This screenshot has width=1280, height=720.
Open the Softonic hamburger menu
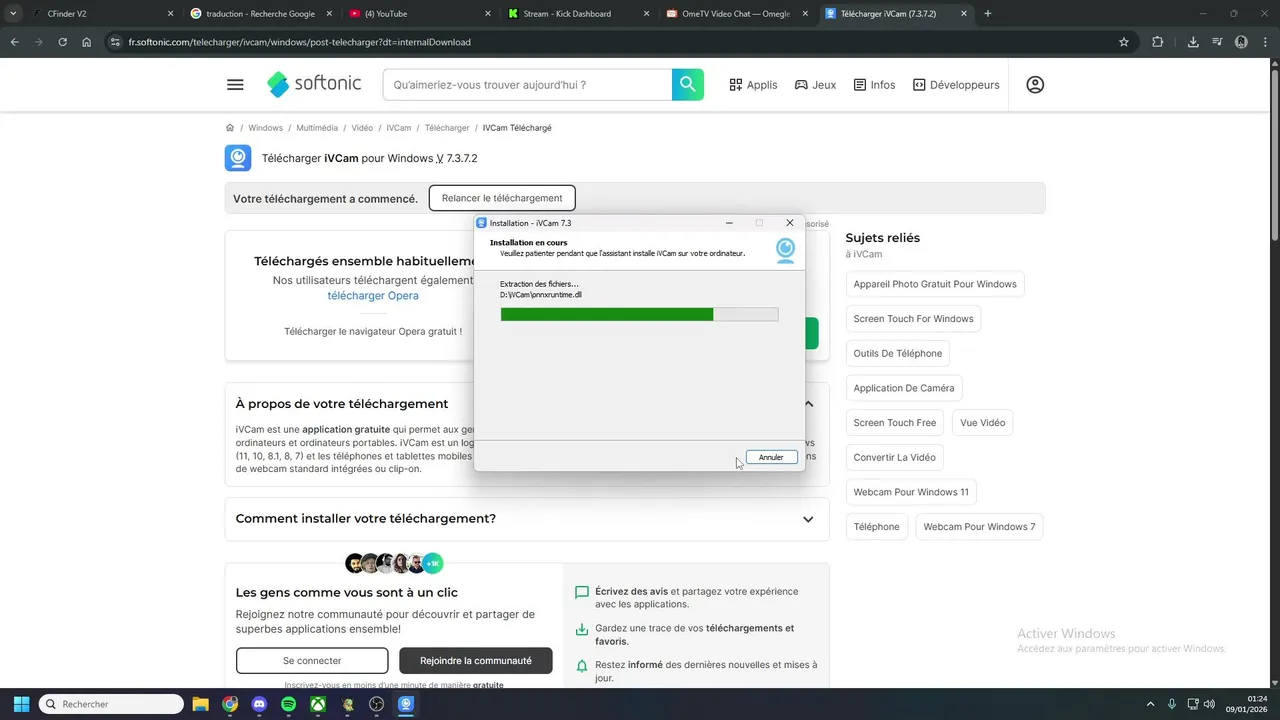235,85
